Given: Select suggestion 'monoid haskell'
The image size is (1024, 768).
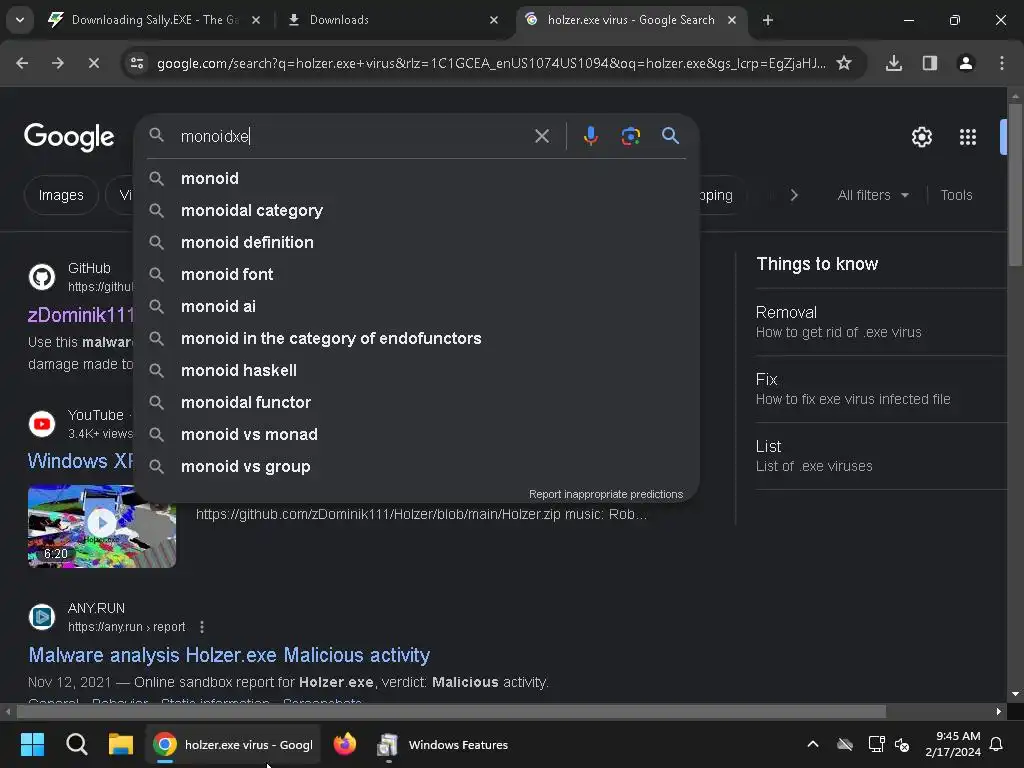Looking at the screenshot, I should coord(416,370).
